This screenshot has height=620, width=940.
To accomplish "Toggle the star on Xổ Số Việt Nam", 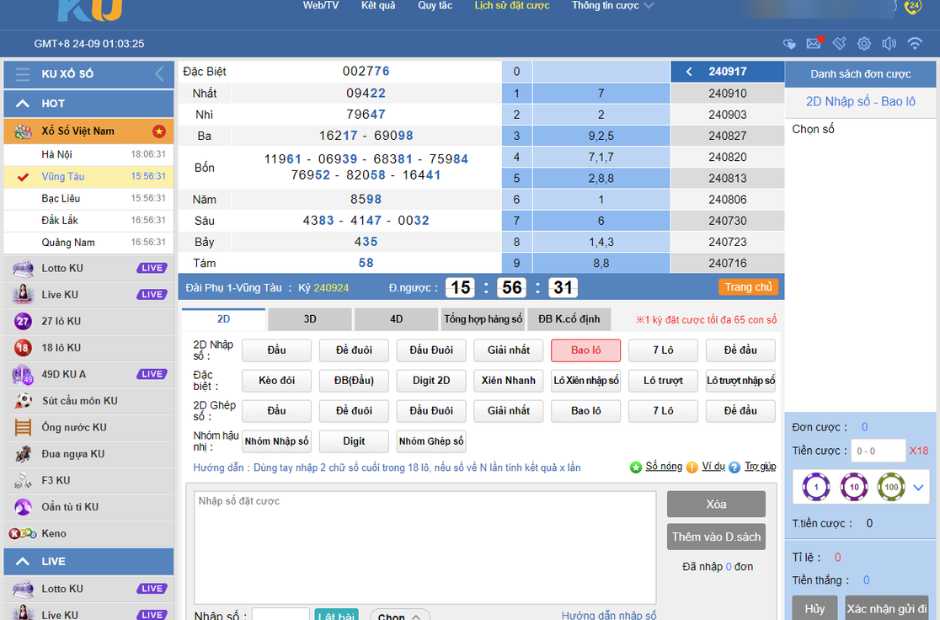I will tap(159, 131).
